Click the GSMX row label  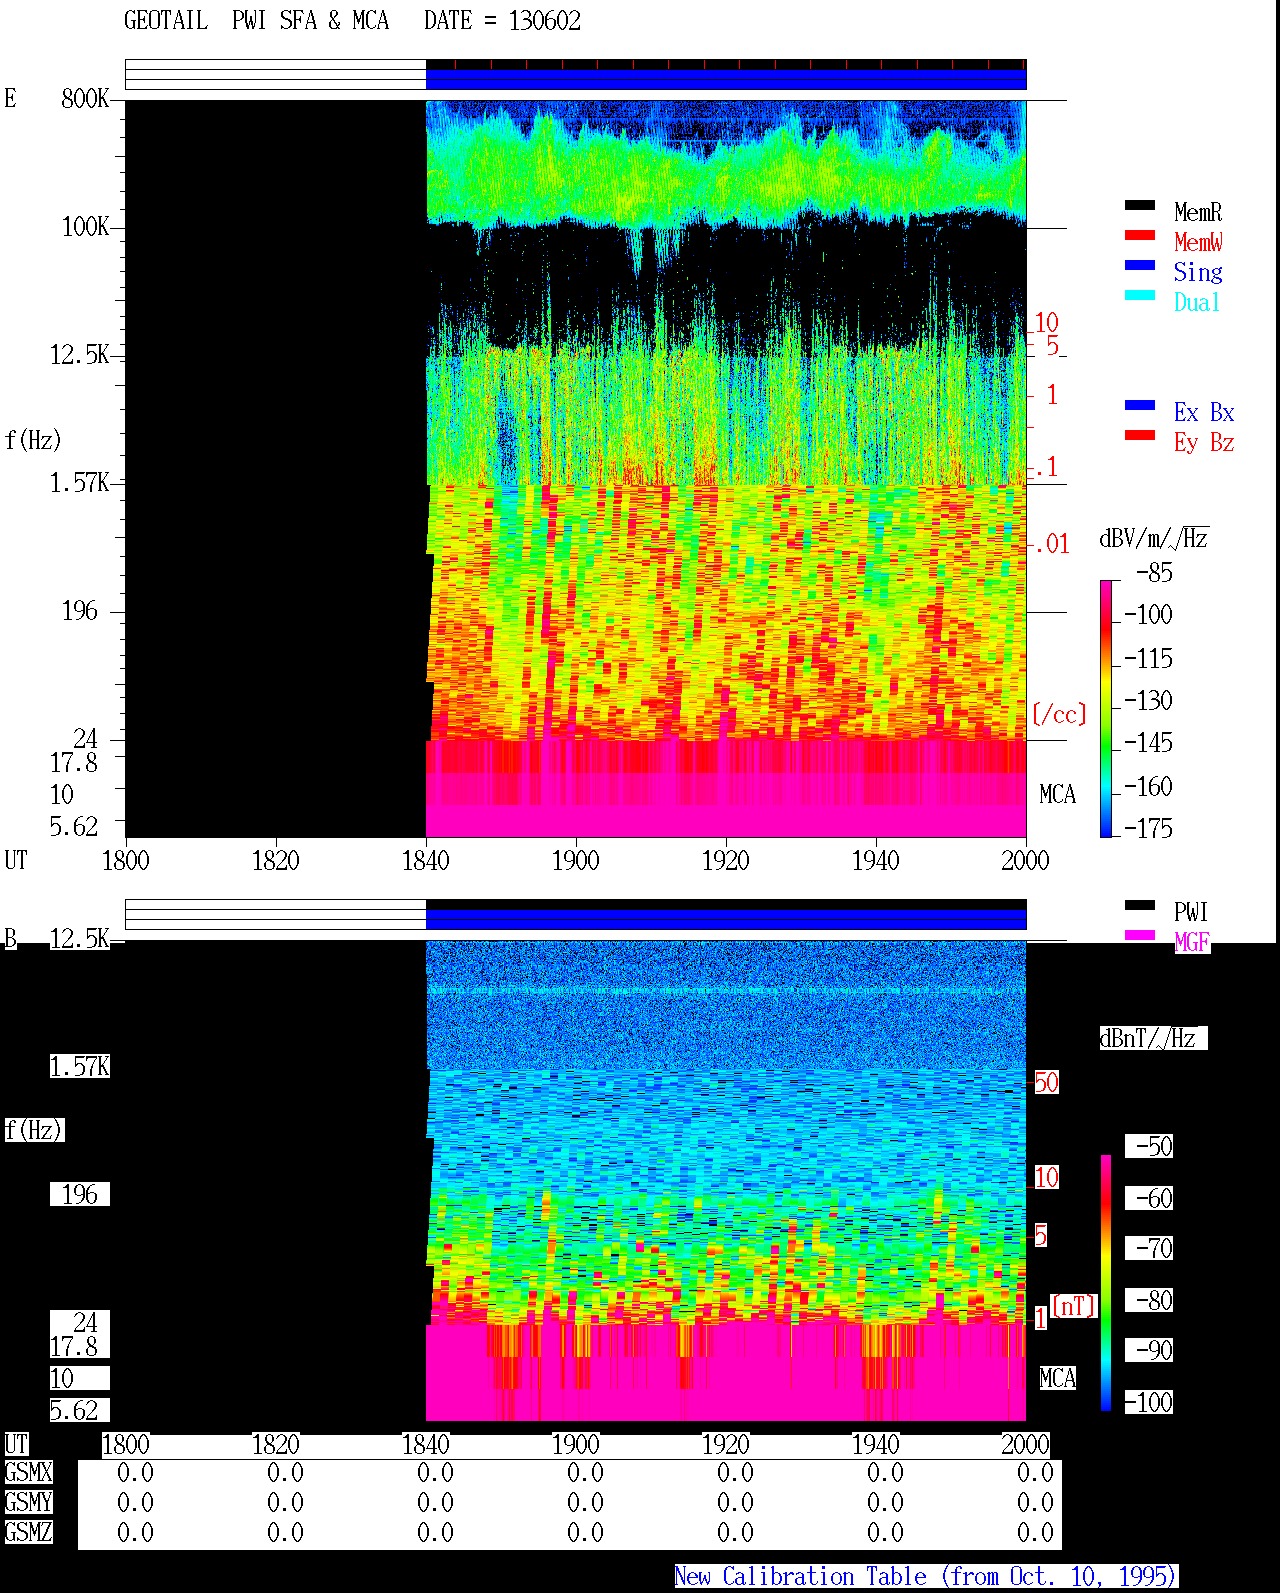(28, 1473)
